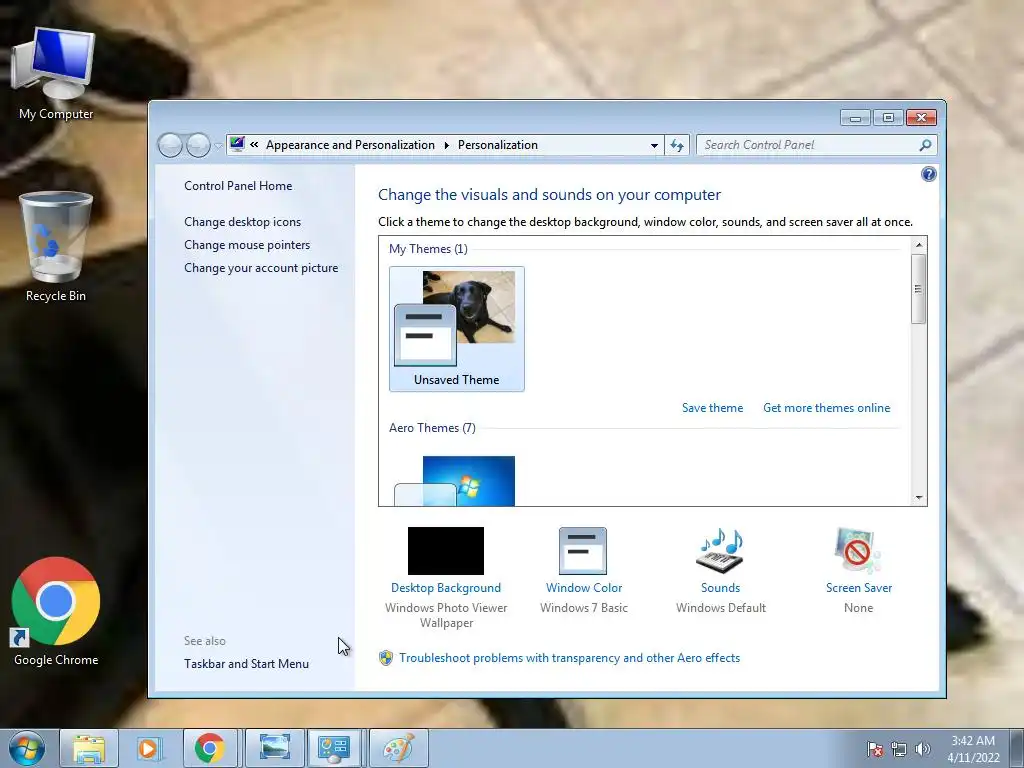This screenshot has width=1024, height=768.
Task: Go forward with the Forward arrow button
Action: pos(198,145)
